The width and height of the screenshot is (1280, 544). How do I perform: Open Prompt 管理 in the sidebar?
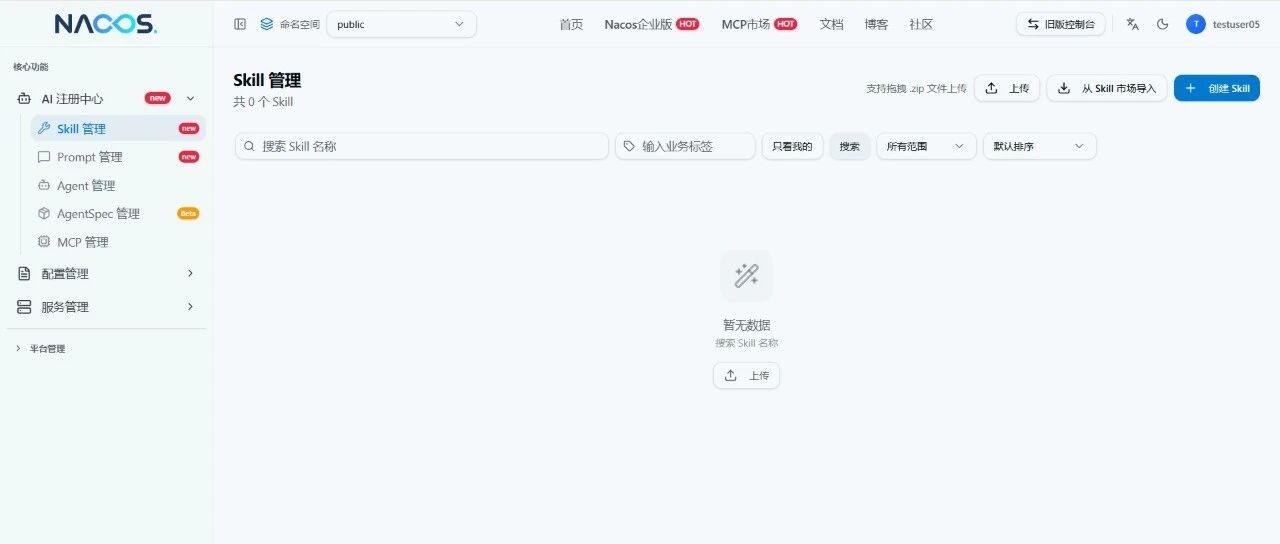[x=118, y=157]
